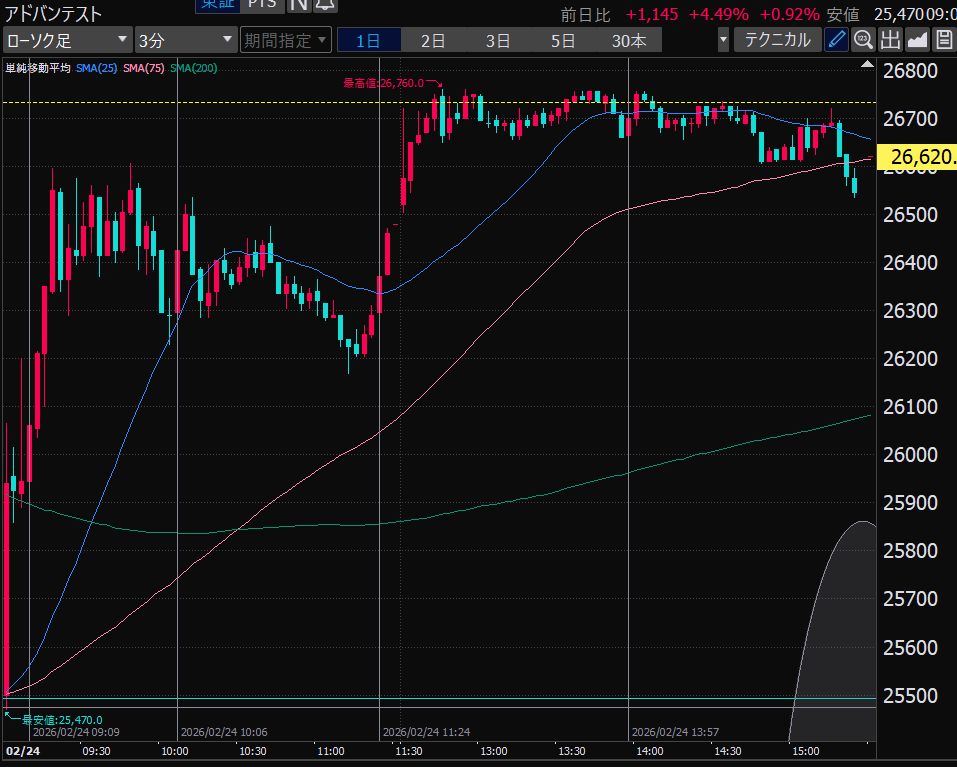This screenshot has width=957, height=767.
Task: Click the SMA(25) blue legend label
Action: [98, 68]
